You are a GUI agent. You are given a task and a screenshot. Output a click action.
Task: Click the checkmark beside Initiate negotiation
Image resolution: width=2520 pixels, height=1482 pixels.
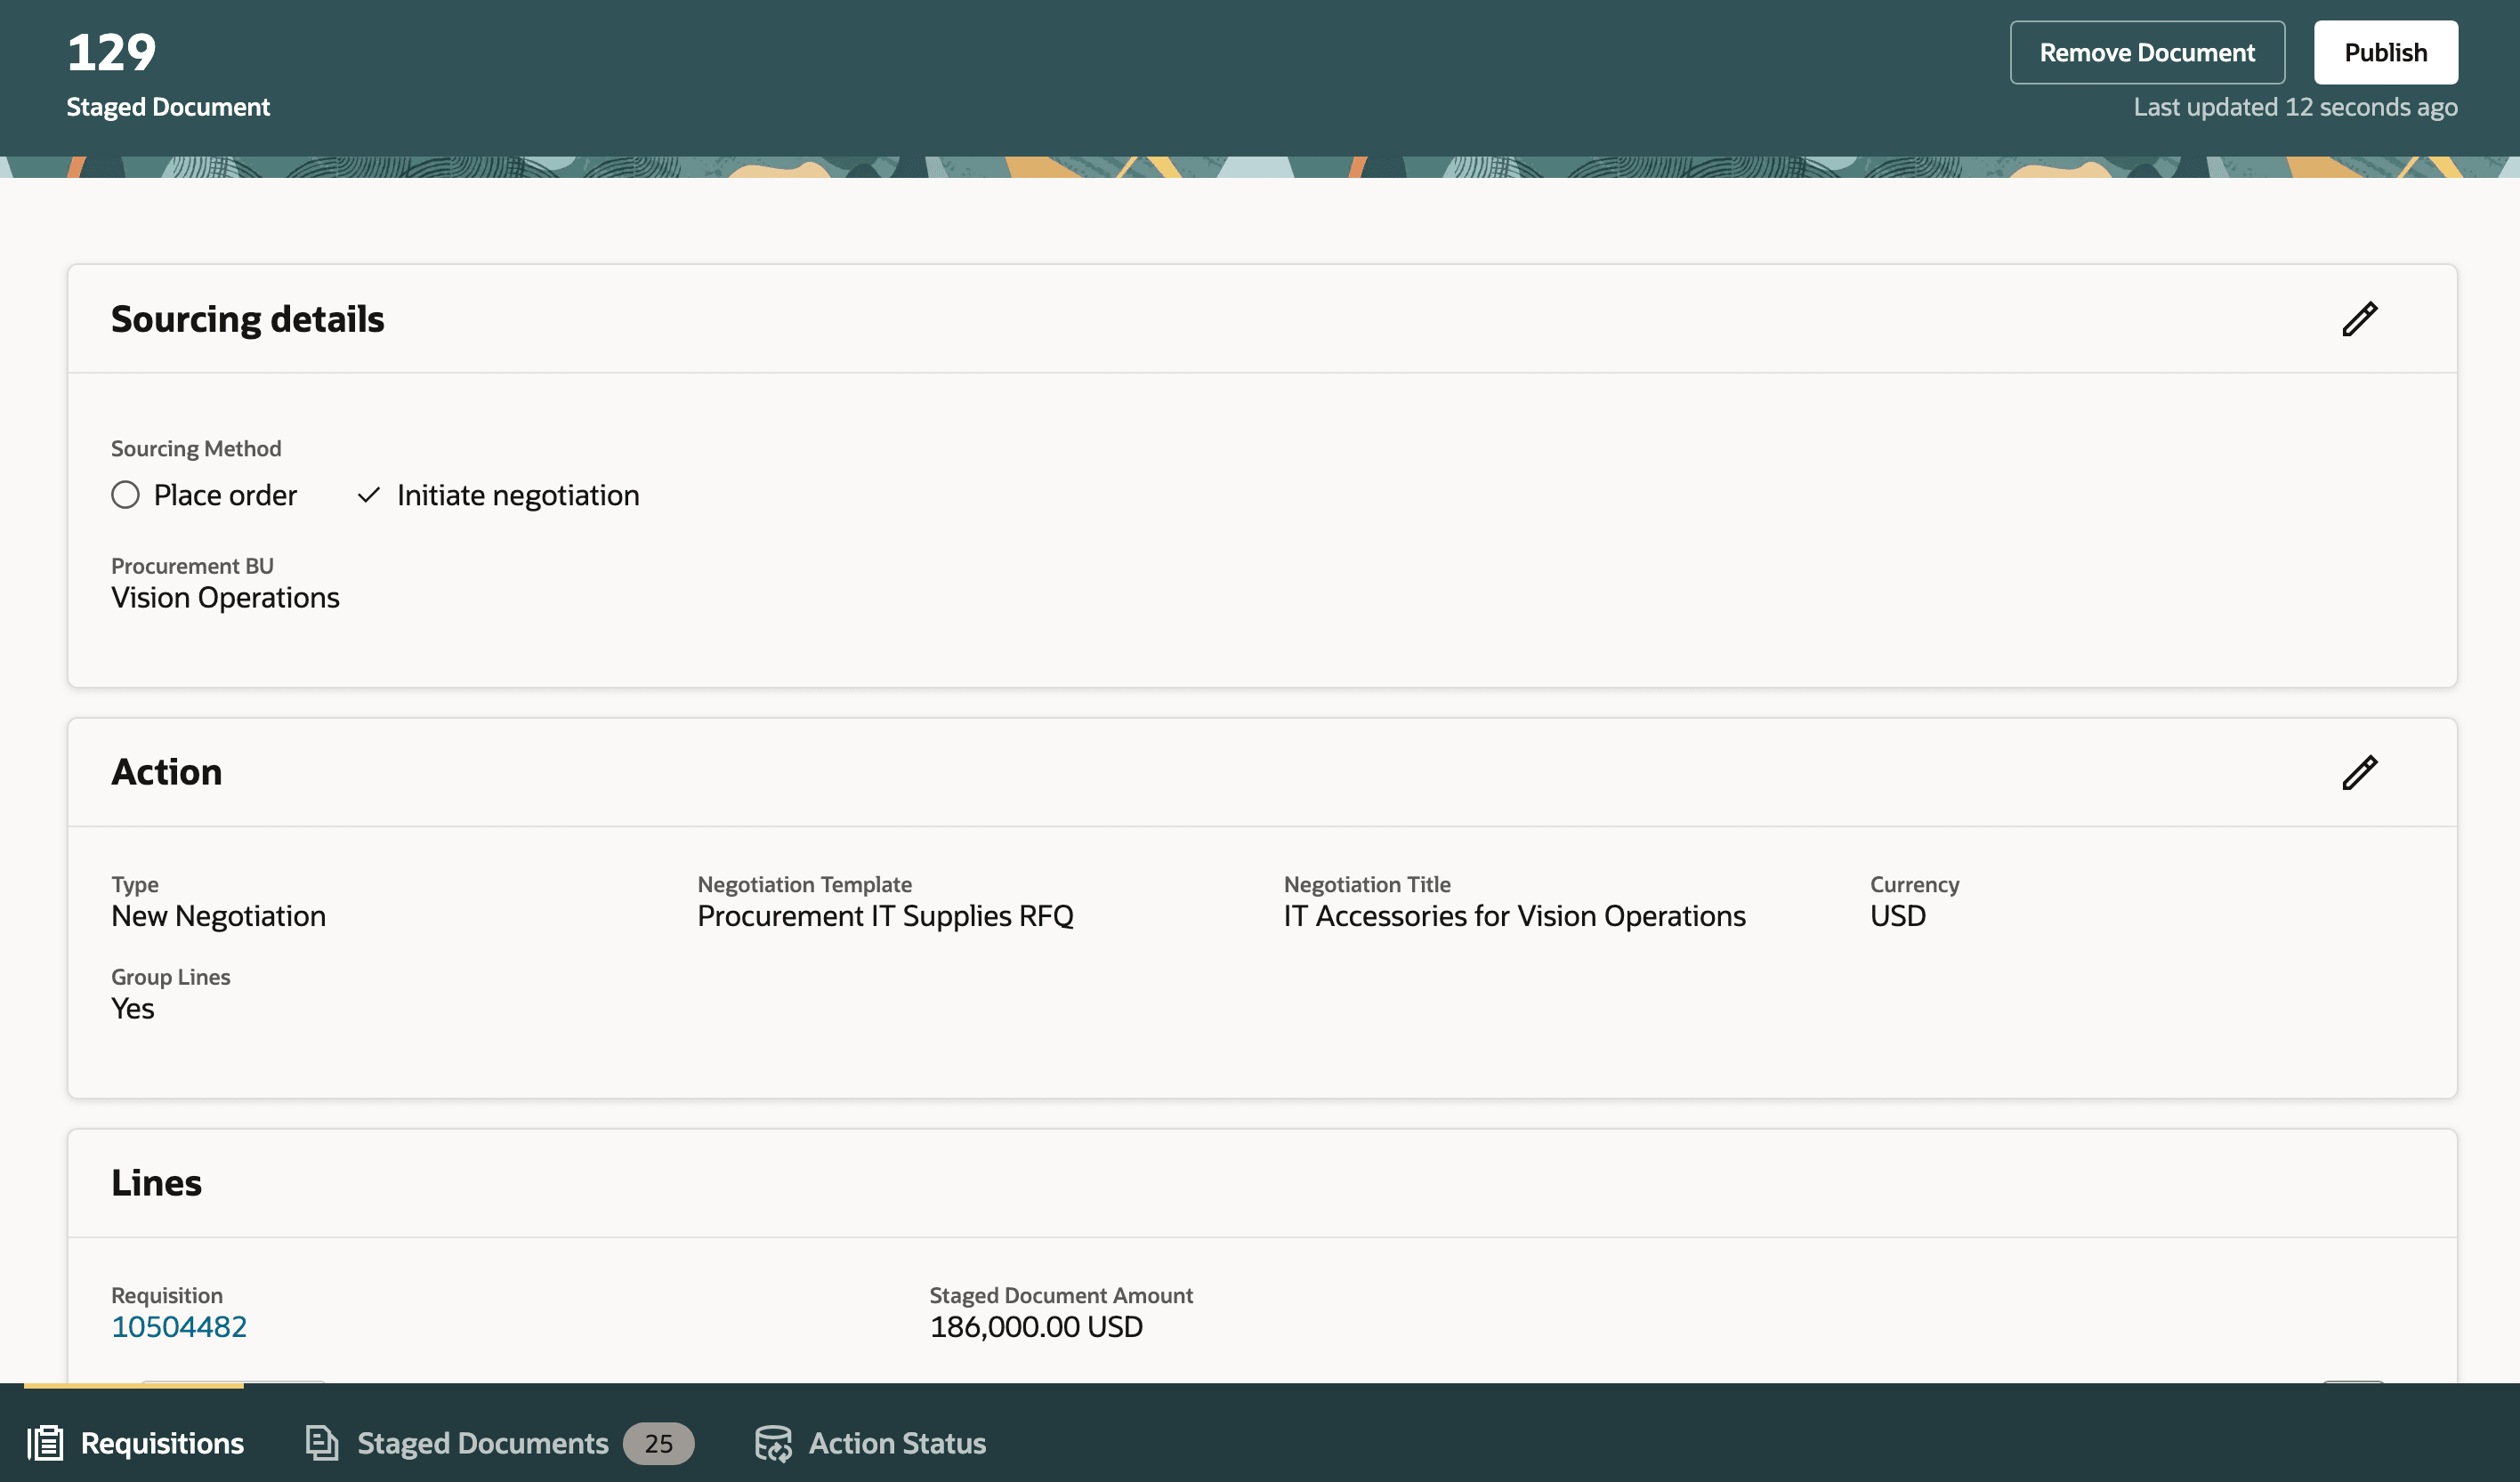[368, 495]
